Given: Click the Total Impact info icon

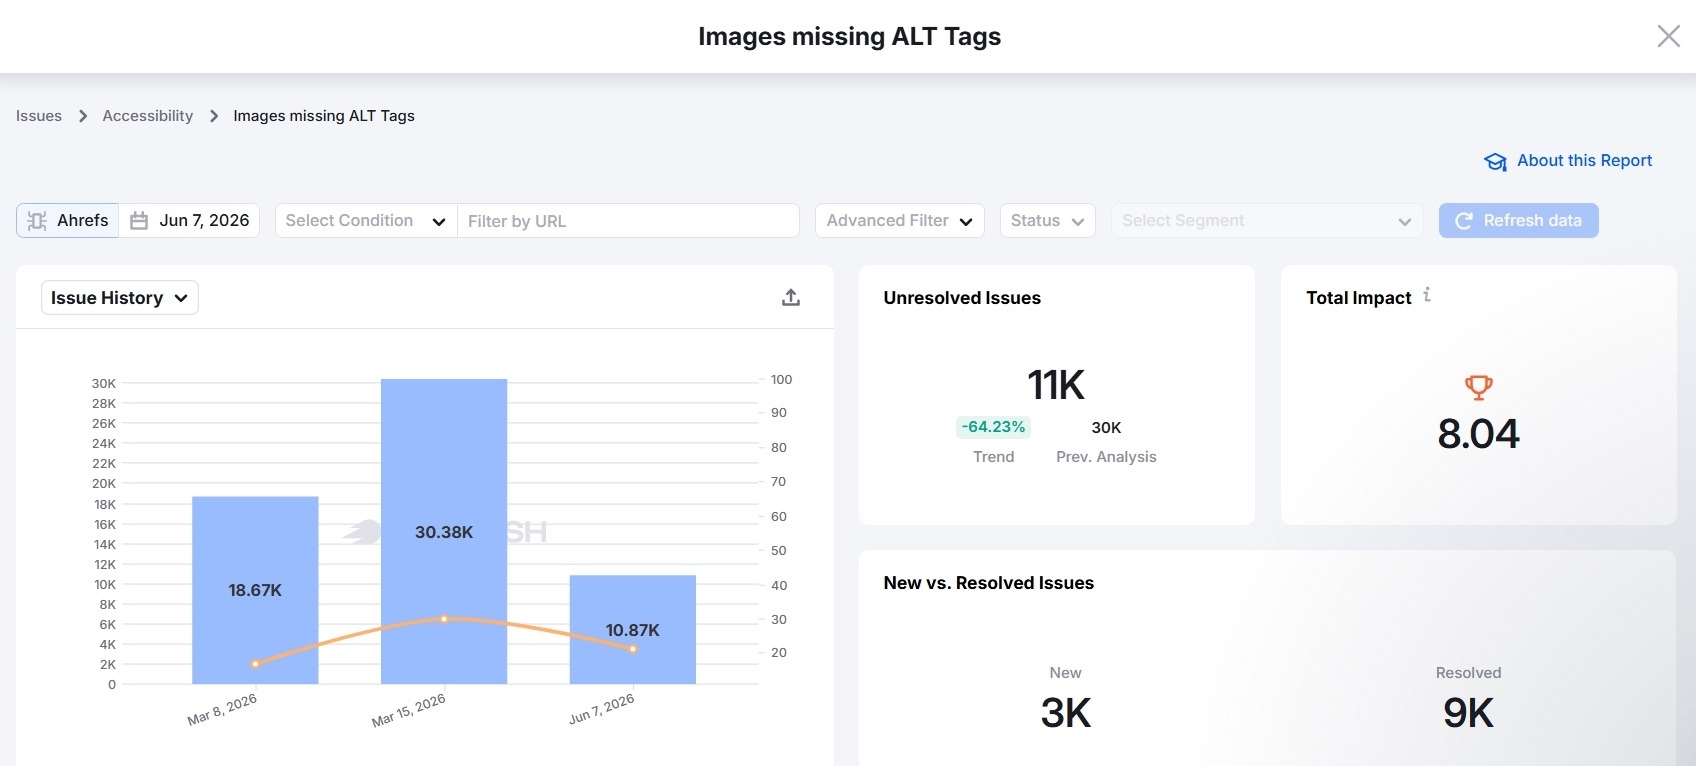Looking at the screenshot, I should point(1427,295).
